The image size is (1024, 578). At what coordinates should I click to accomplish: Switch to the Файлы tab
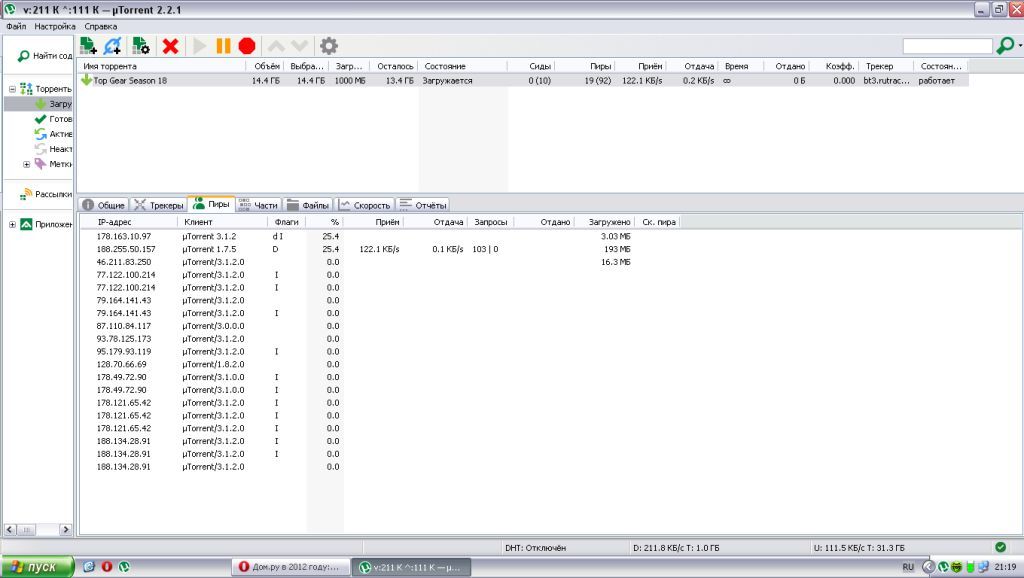coord(308,204)
